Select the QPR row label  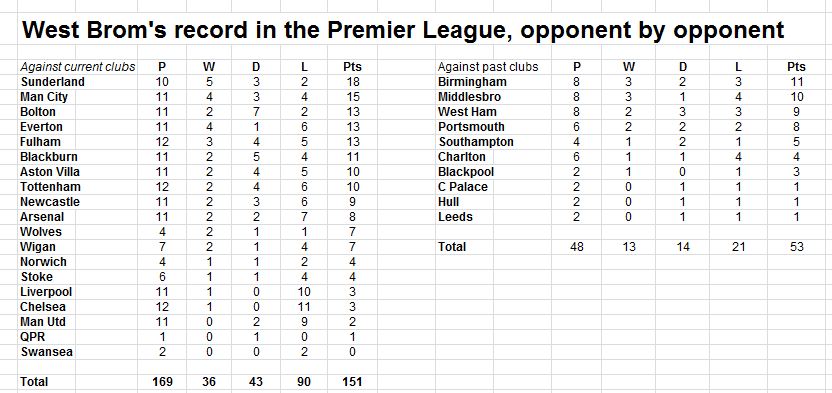point(32,337)
